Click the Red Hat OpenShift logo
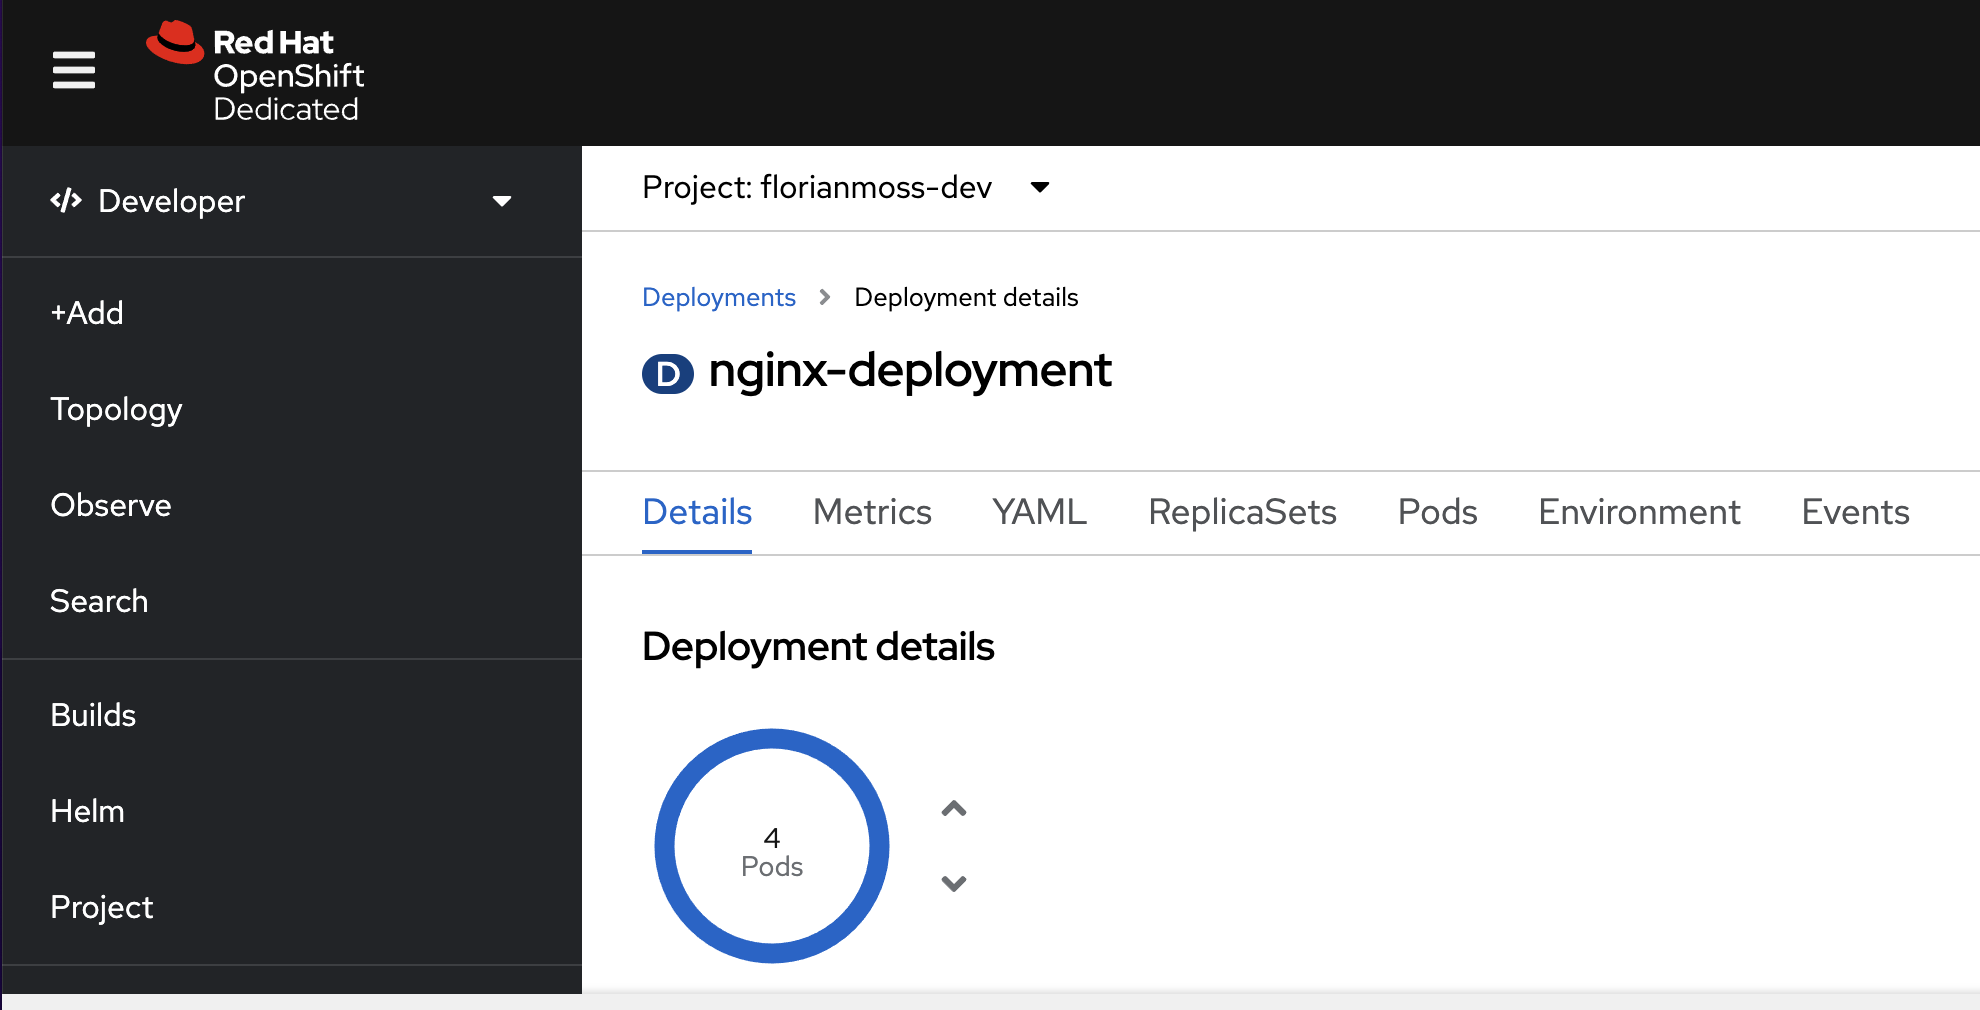 (256, 72)
